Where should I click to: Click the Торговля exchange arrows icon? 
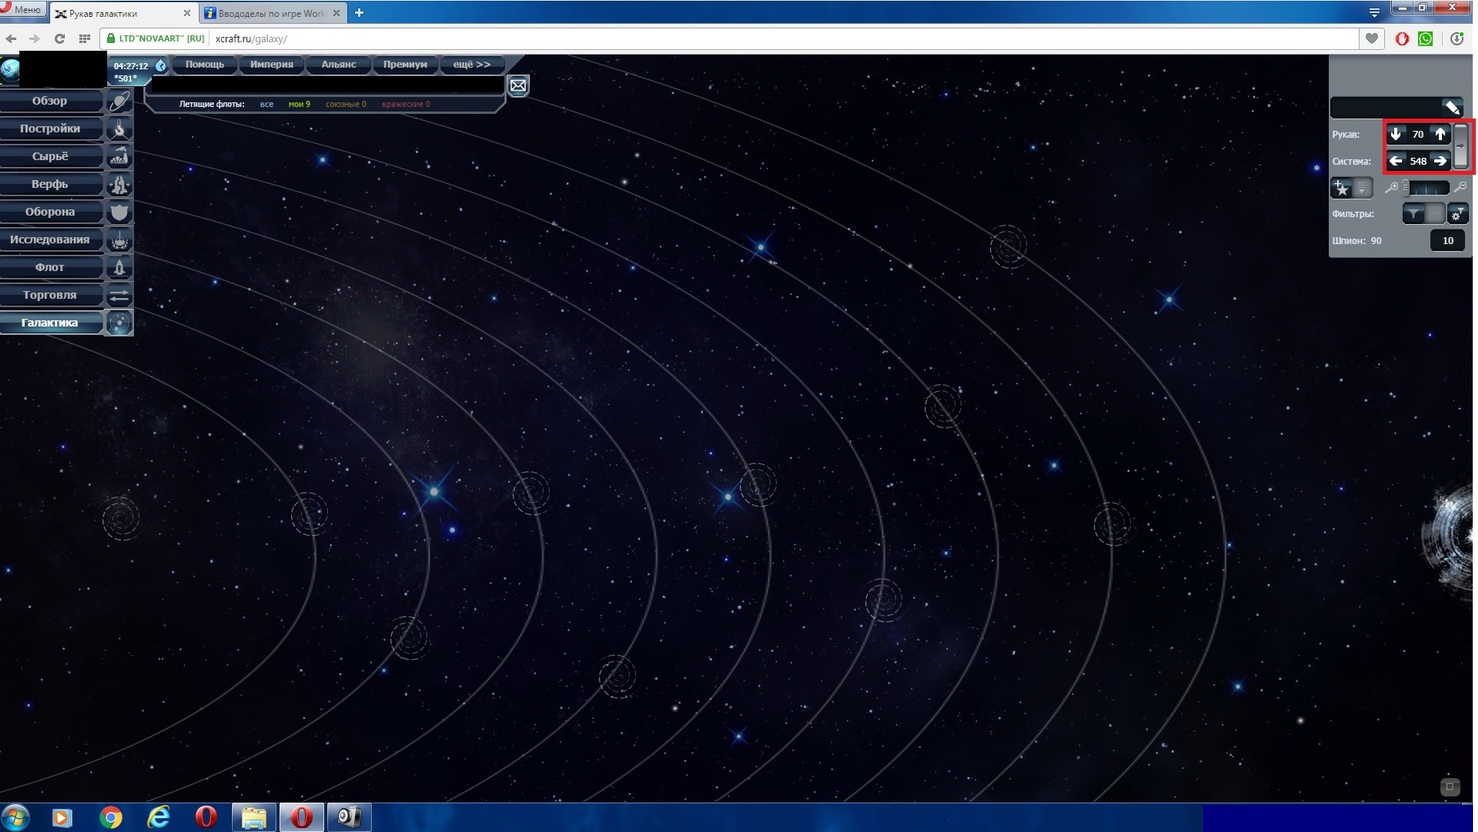(x=119, y=295)
